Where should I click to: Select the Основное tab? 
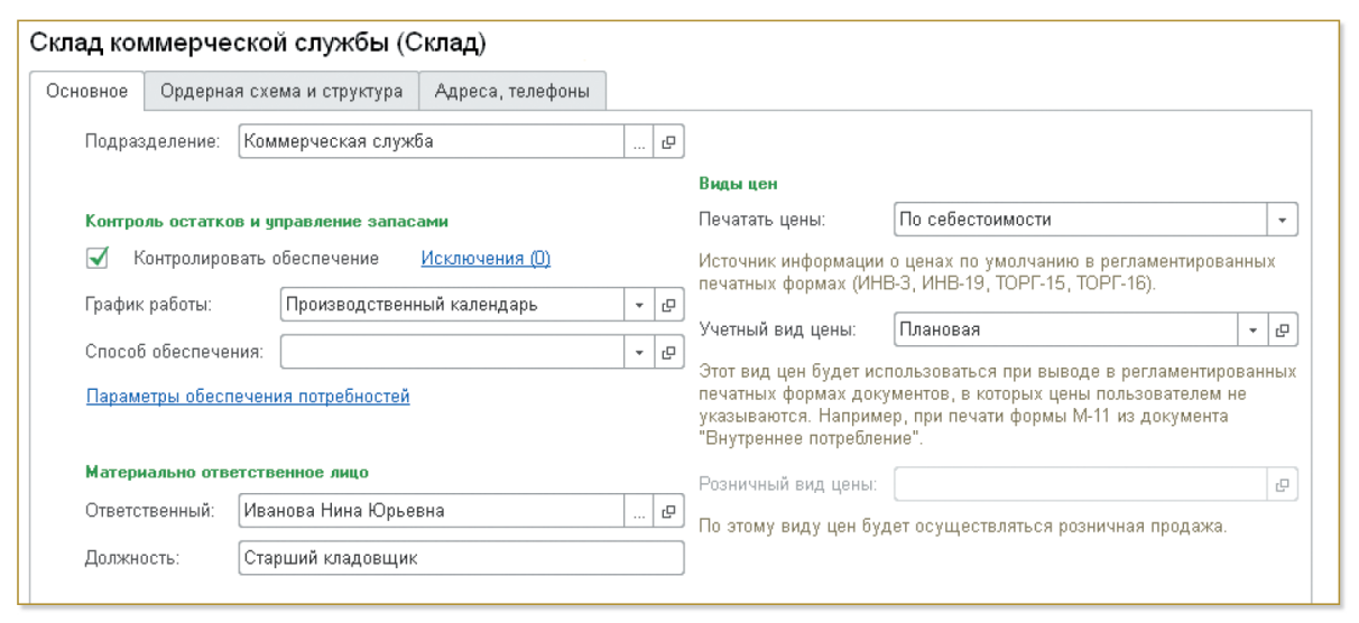88,92
